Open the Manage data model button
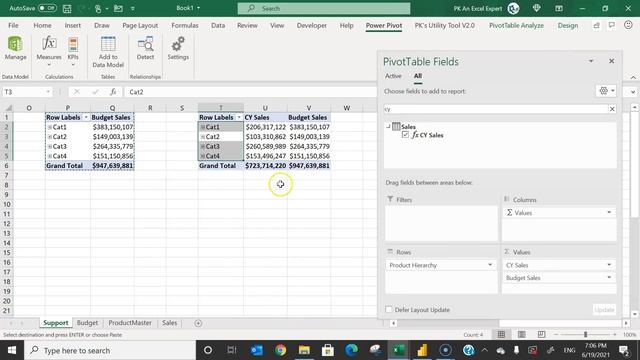Viewport: 640px width, 360px height. pyautogui.click(x=15, y=49)
